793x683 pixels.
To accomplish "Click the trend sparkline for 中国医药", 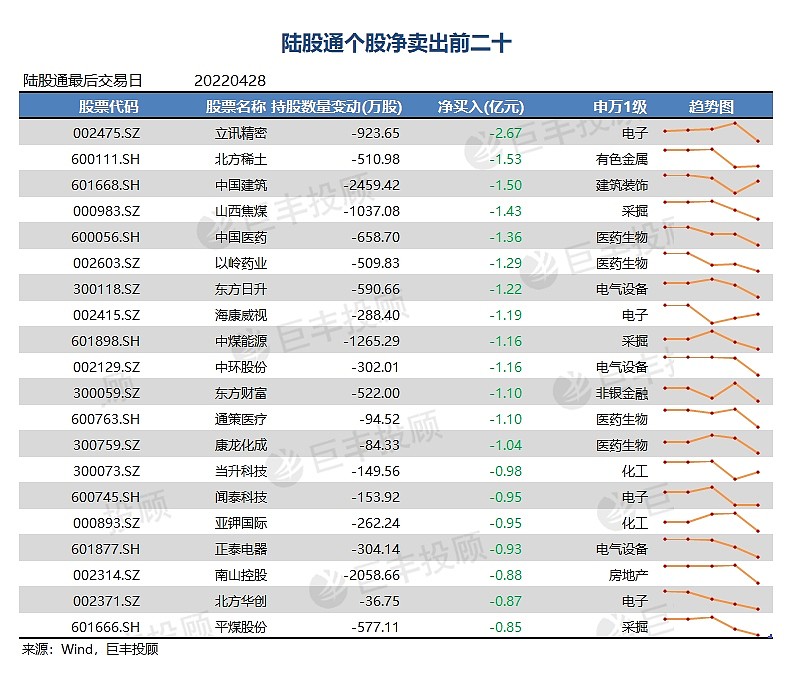I will [711, 236].
